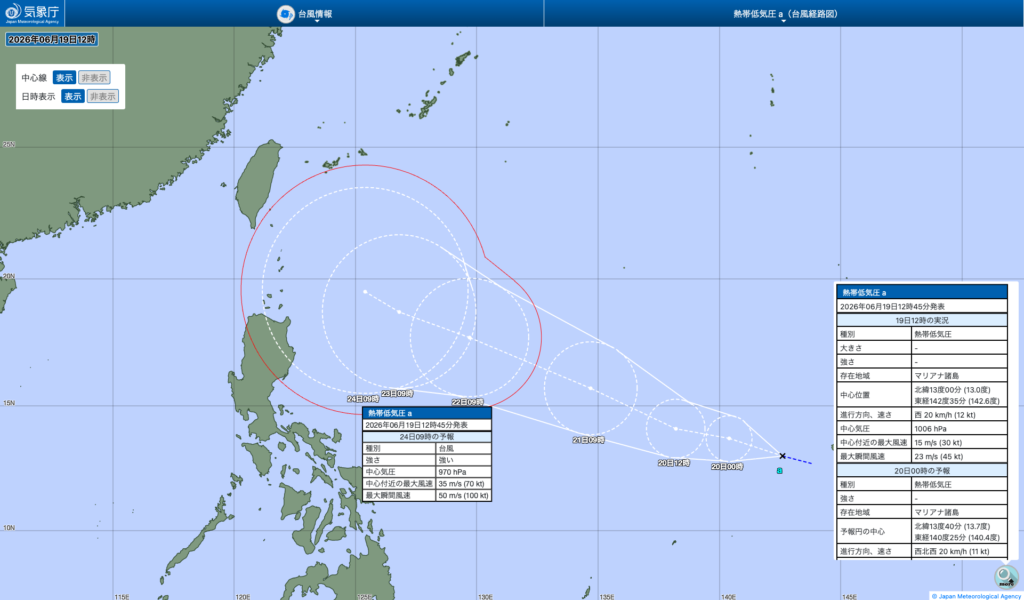Click the Japan Meteorological Agency logo

(x=33, y=13)
